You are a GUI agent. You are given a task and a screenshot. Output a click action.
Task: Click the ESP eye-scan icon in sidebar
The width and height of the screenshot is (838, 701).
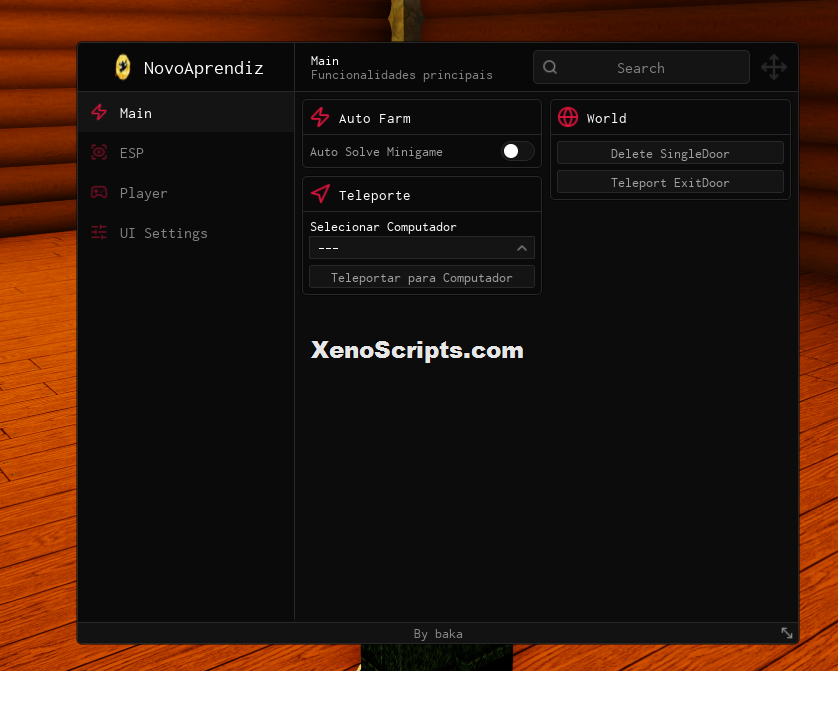(99, 153)
